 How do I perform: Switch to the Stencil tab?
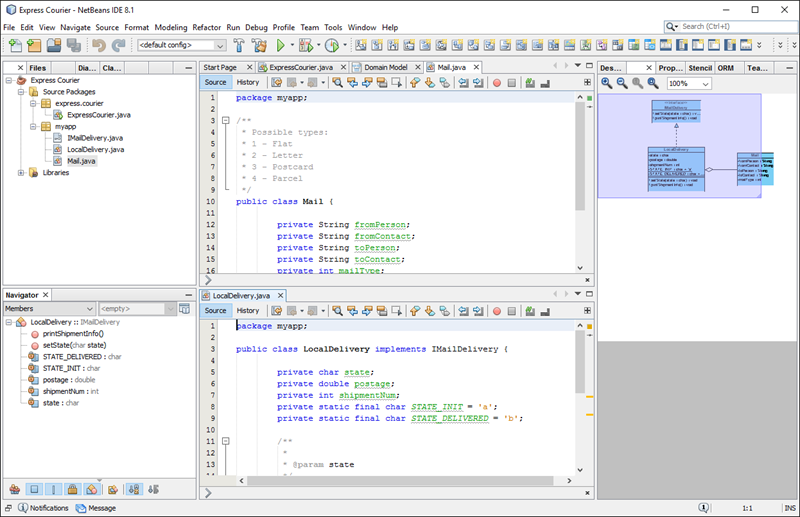(700, 68)
